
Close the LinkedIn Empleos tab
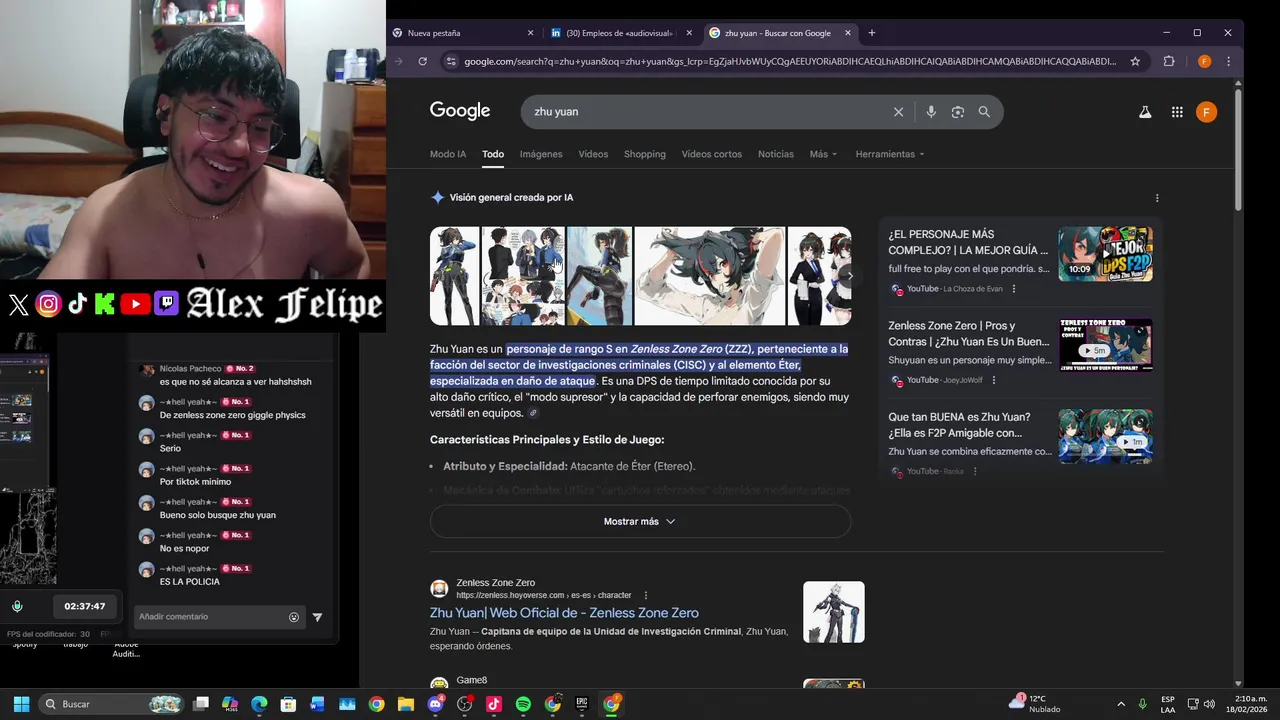pyautogui.click(x=689, y=33)
